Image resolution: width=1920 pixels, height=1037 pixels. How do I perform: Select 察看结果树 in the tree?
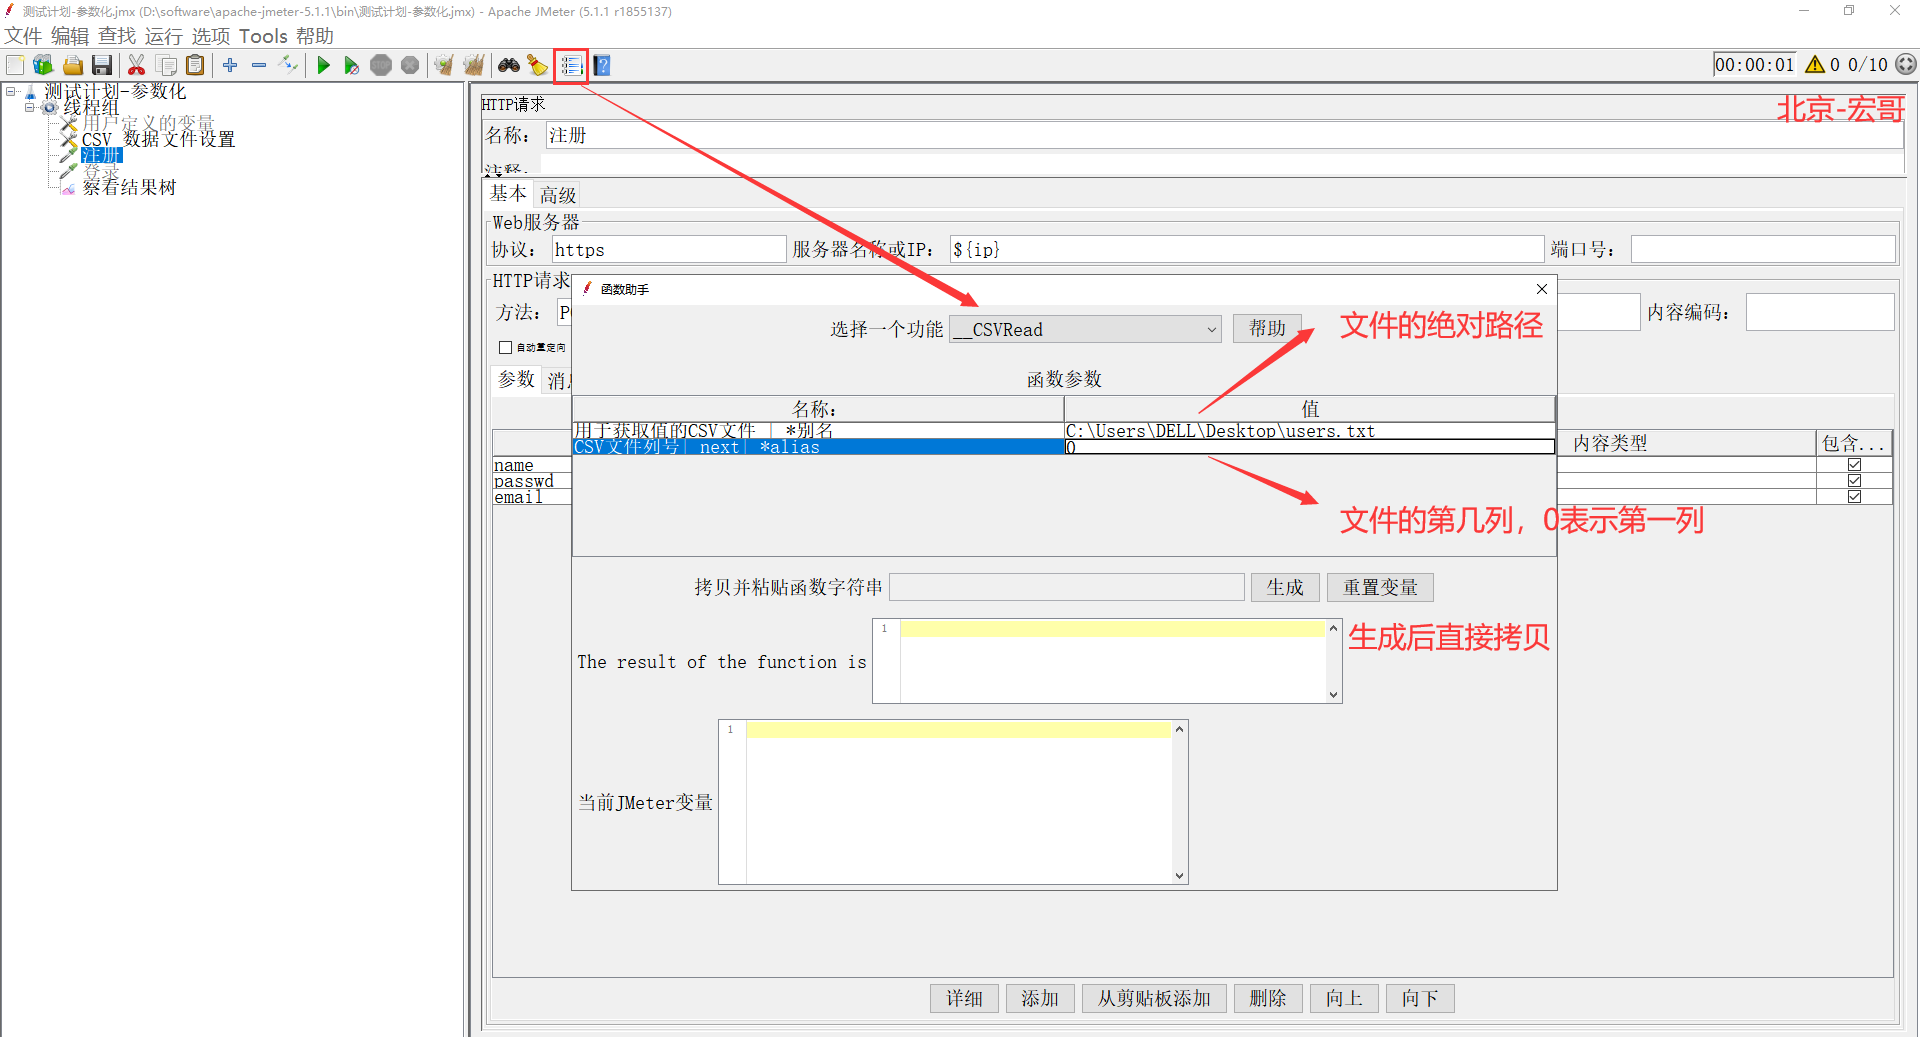tap(129, 187)
